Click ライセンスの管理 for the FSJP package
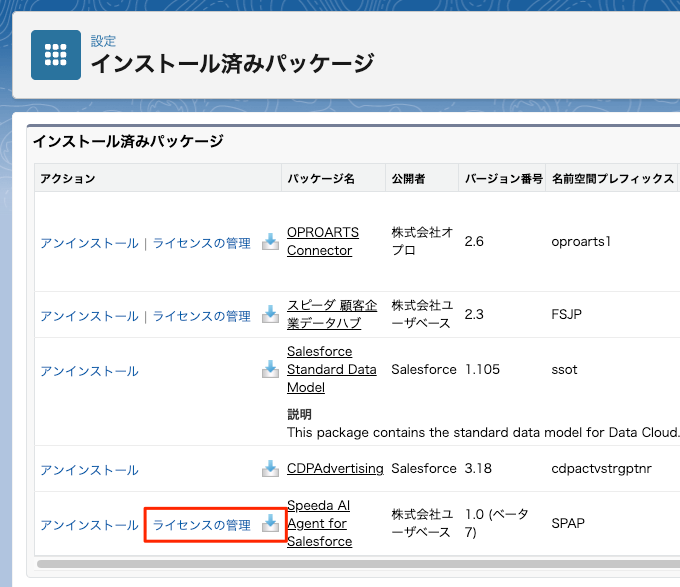Screen dimensions: 680x587 click(201, 316)
